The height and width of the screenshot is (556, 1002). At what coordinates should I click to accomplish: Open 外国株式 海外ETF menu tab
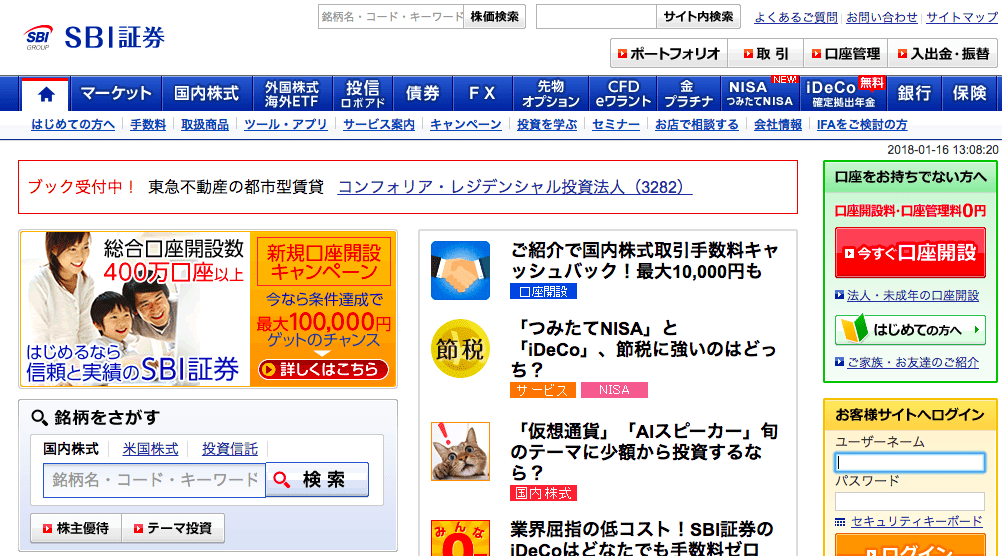click(292, 93)
